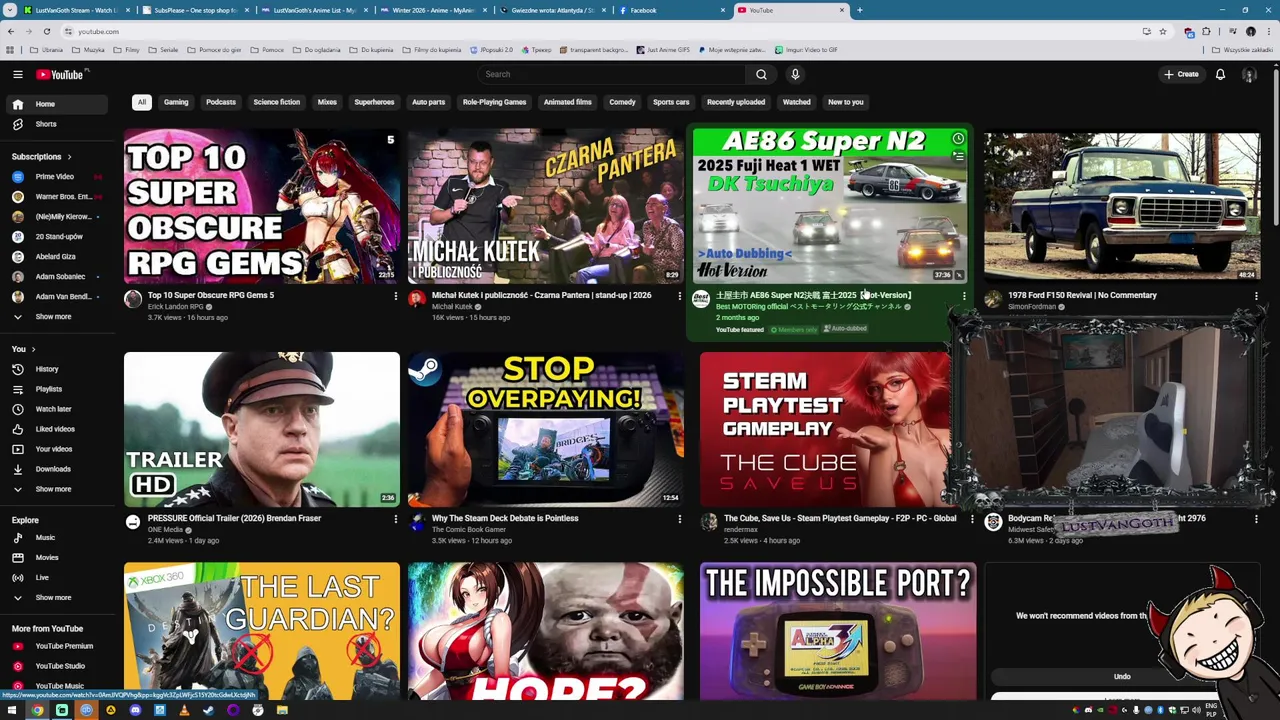Open options for Top 10 Super Obscure RPG Gems

(395, 296)
